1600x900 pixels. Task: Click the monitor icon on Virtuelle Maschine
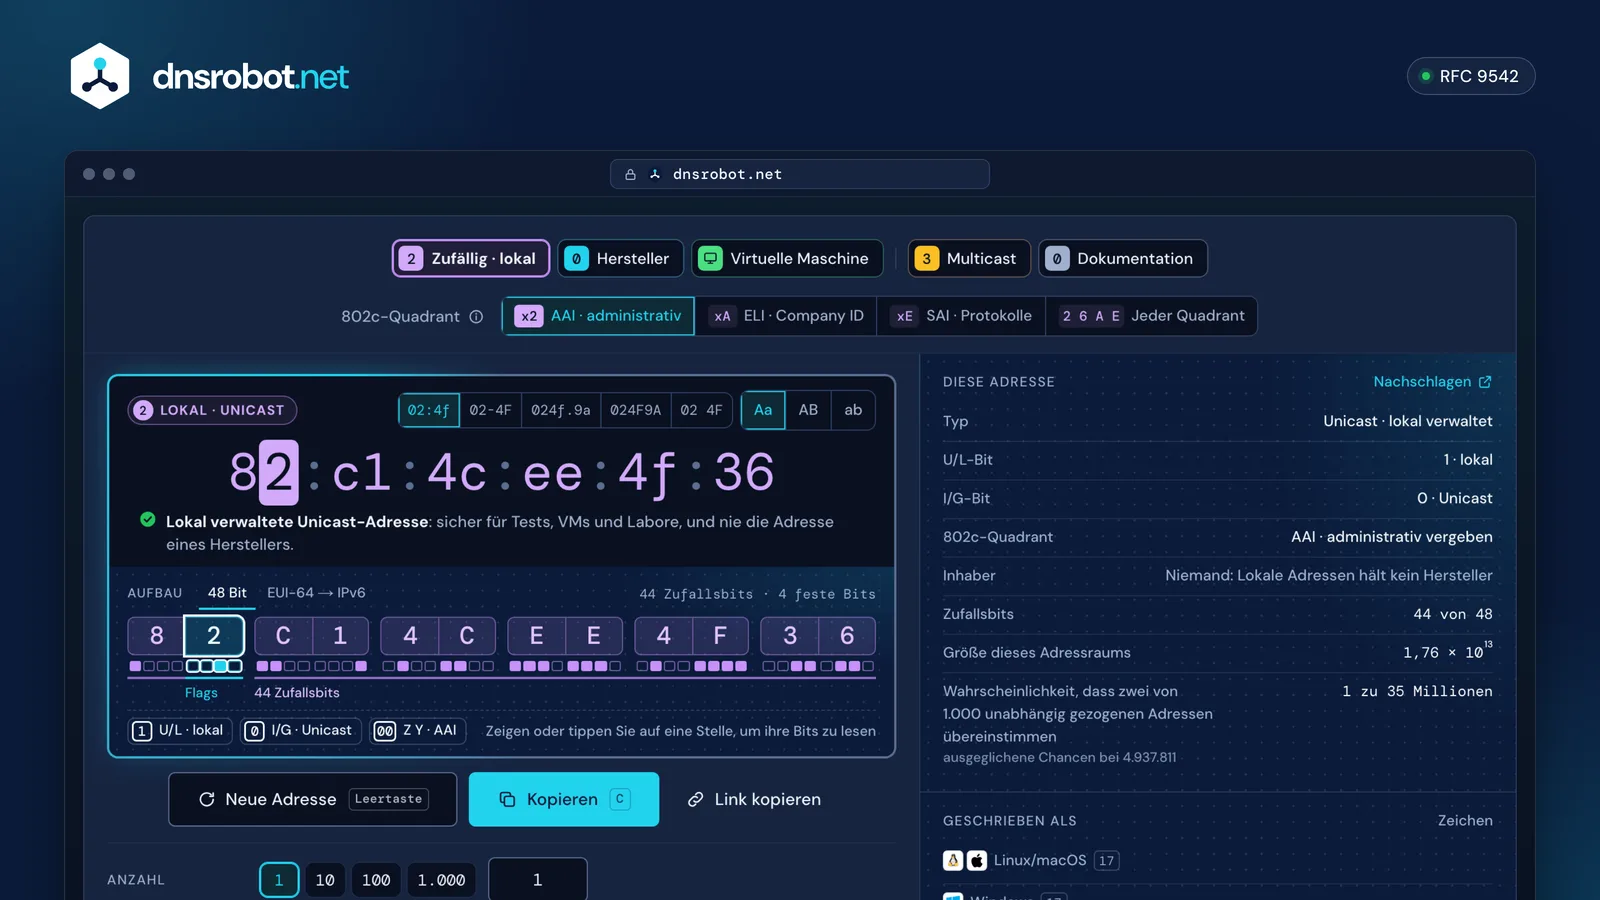[710, 259]
